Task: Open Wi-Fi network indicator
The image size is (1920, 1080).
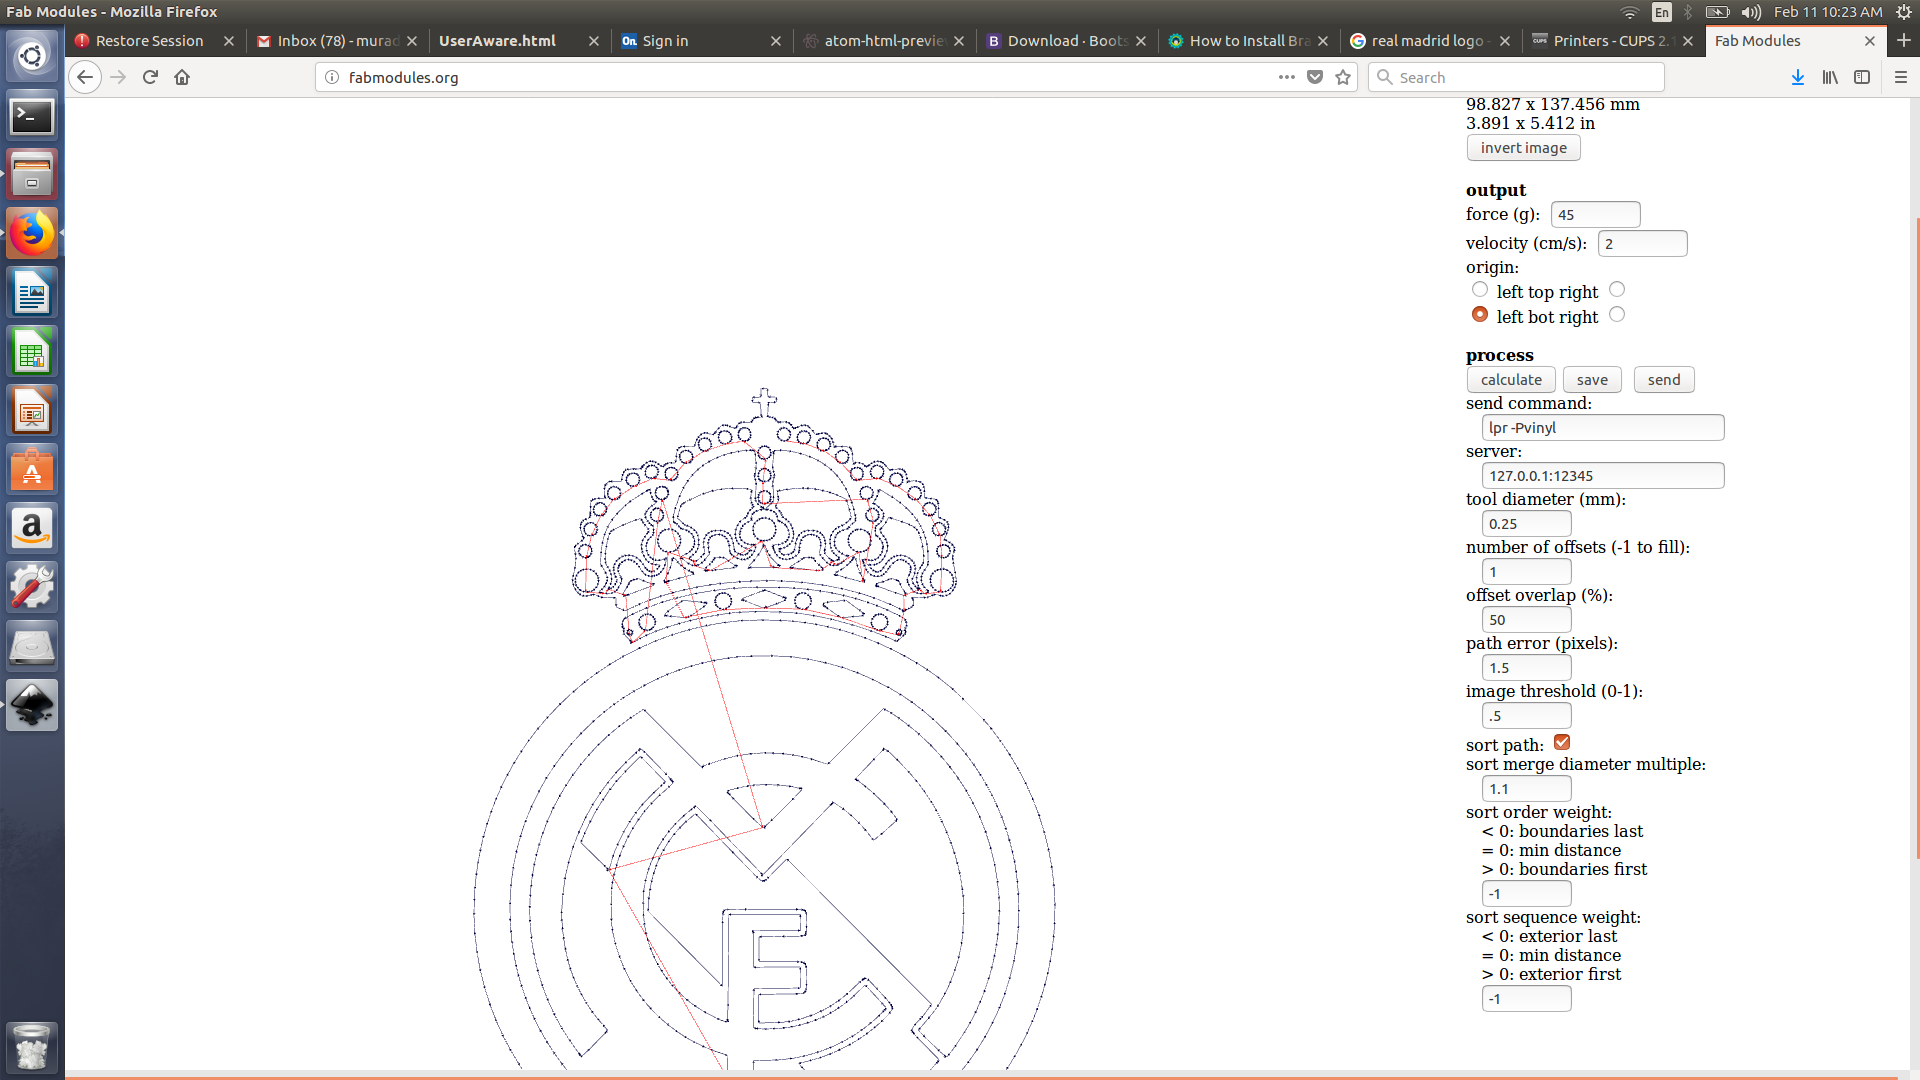Action: [1630, 12]
